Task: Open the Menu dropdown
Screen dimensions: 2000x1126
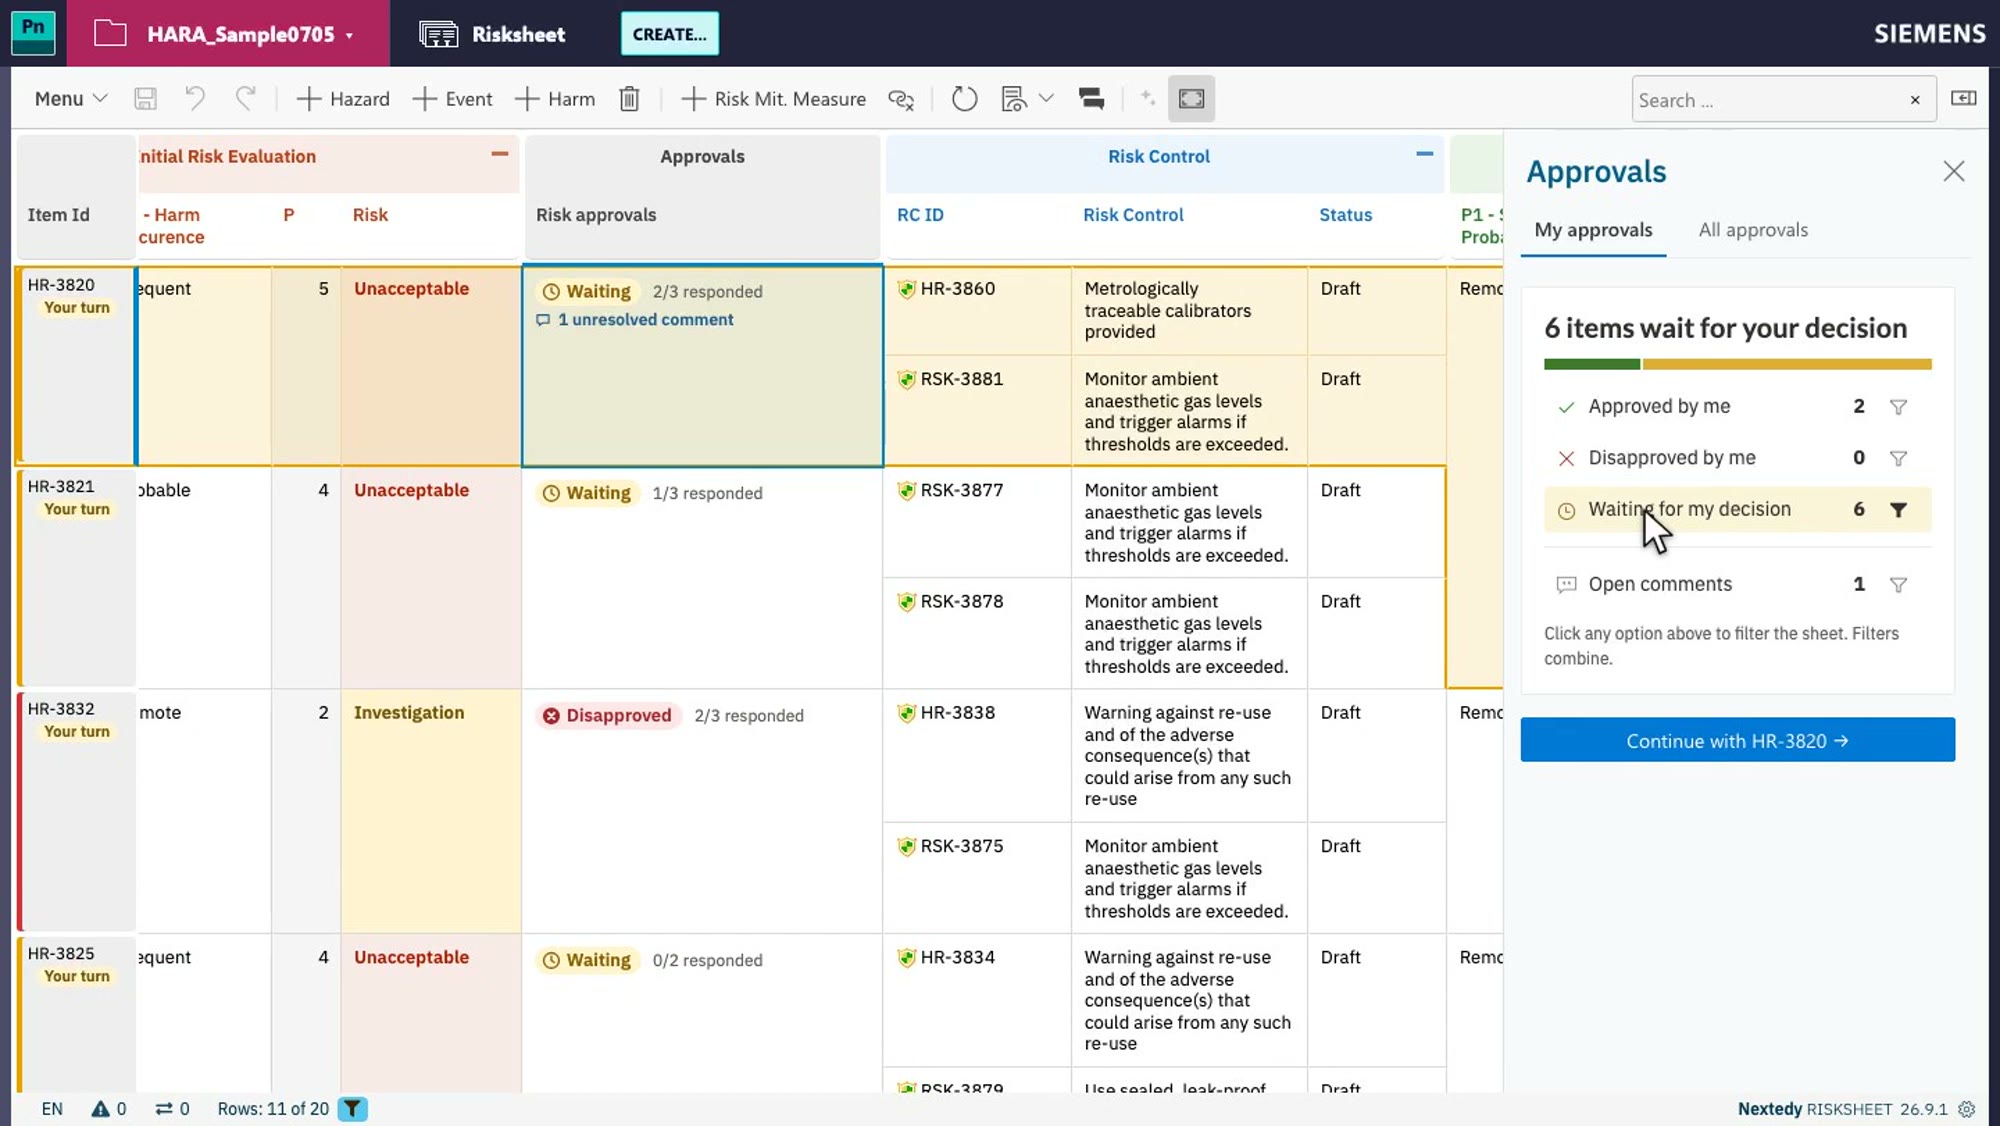Action: pos(71,99)
